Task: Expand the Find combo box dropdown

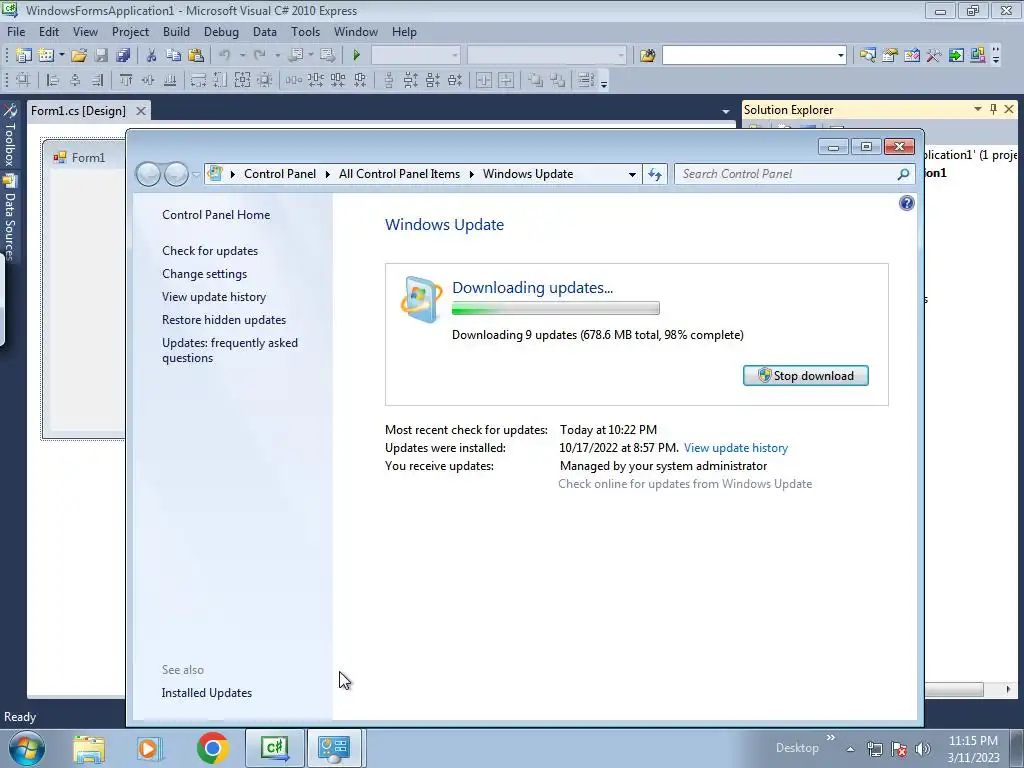Action: pos(840,56)
